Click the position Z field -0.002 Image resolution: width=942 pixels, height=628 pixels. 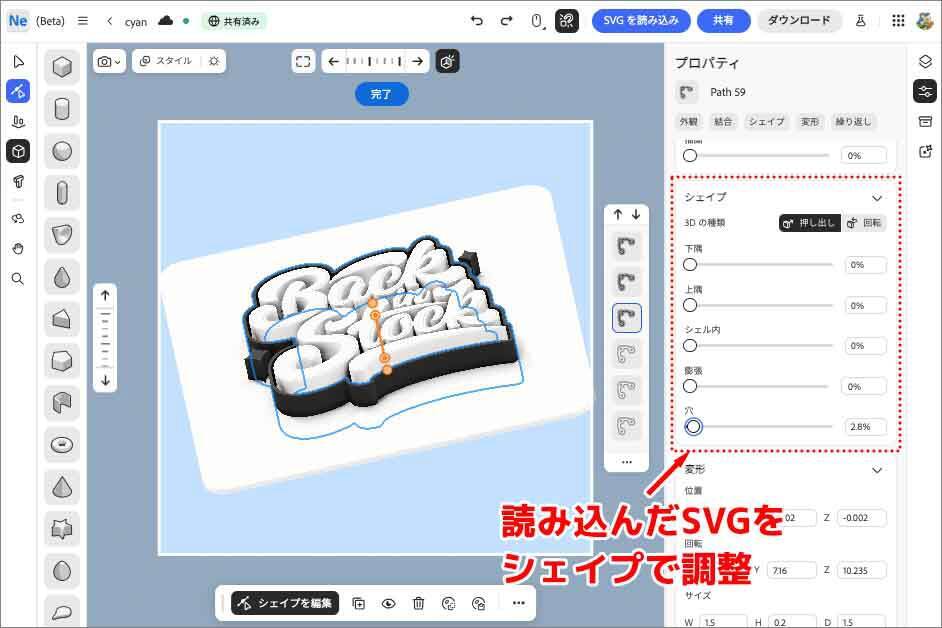[x=861, y=517]
